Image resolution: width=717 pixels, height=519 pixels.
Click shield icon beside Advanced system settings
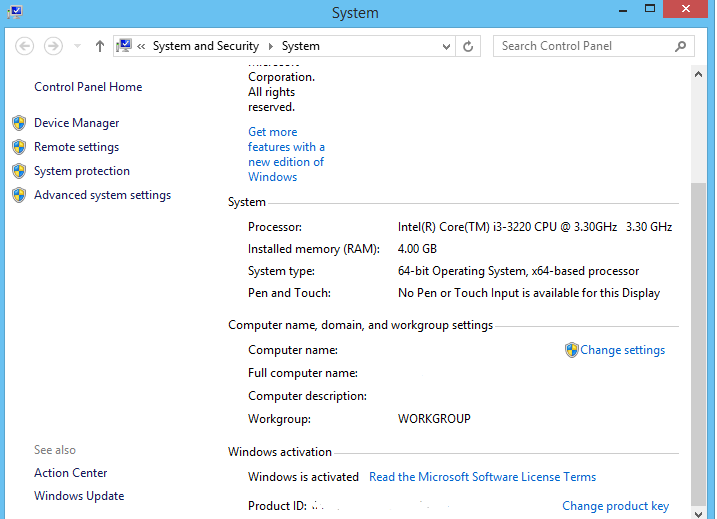click(19, 195)
